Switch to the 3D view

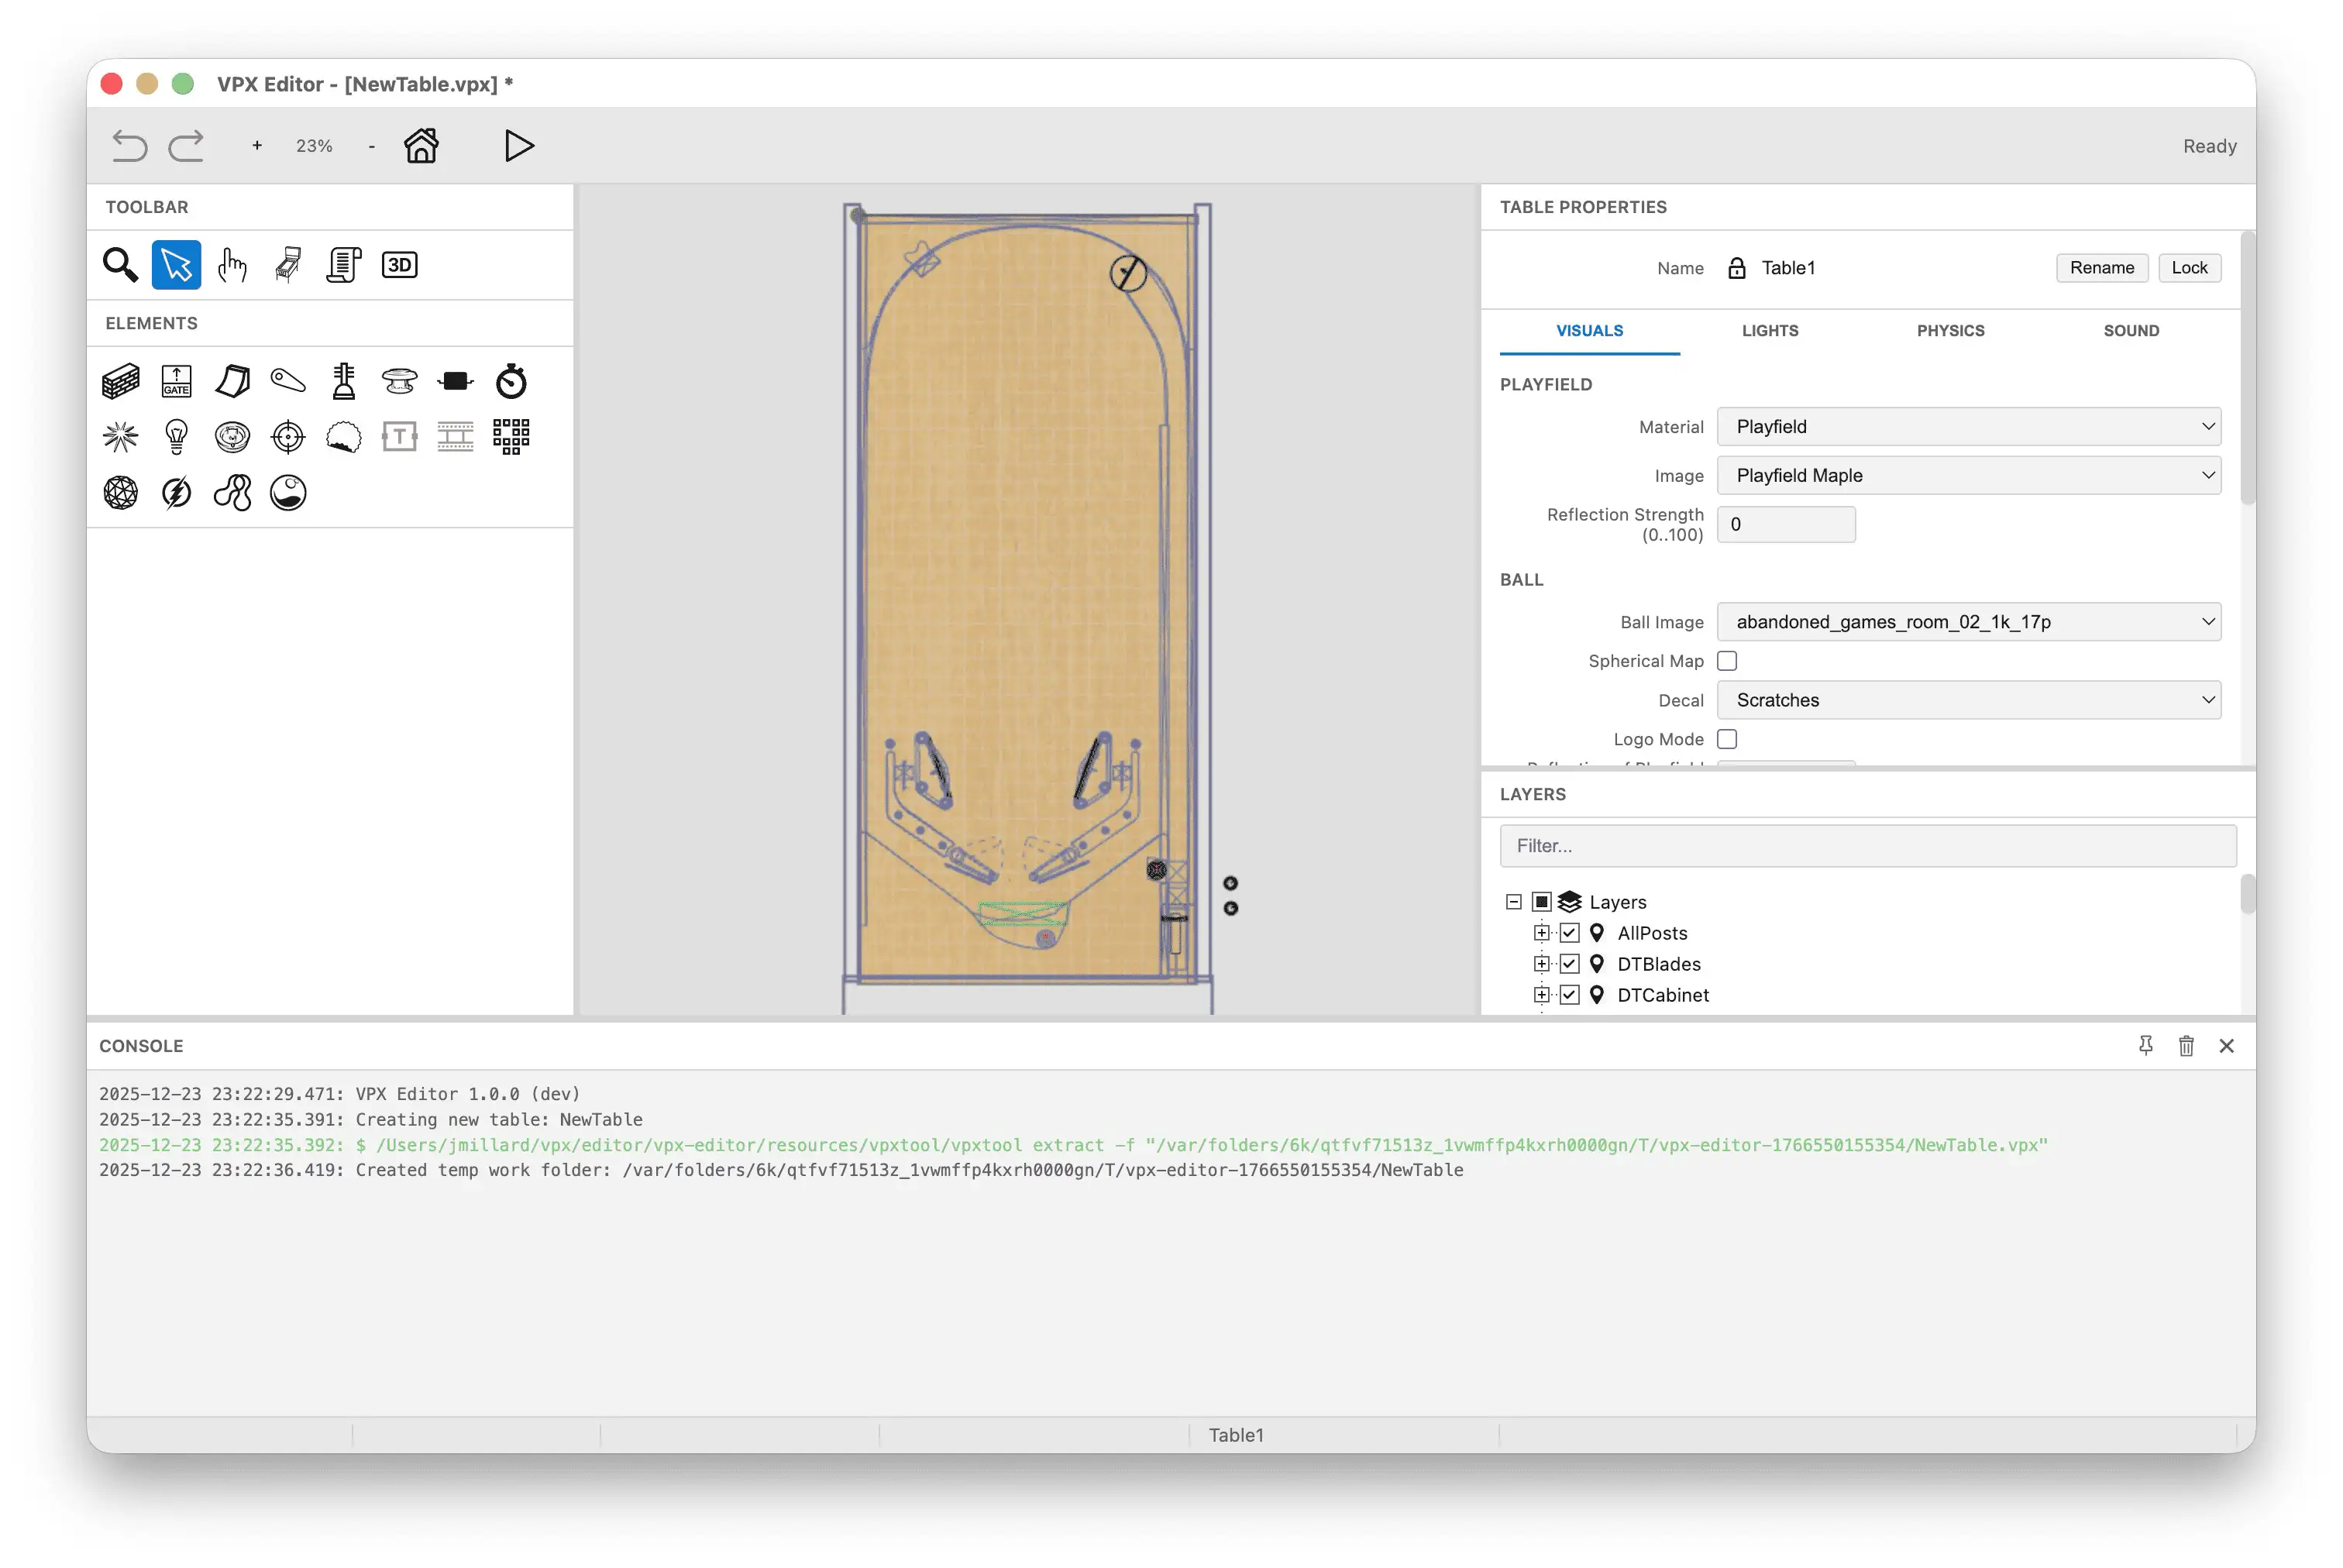tap(399, 265)
